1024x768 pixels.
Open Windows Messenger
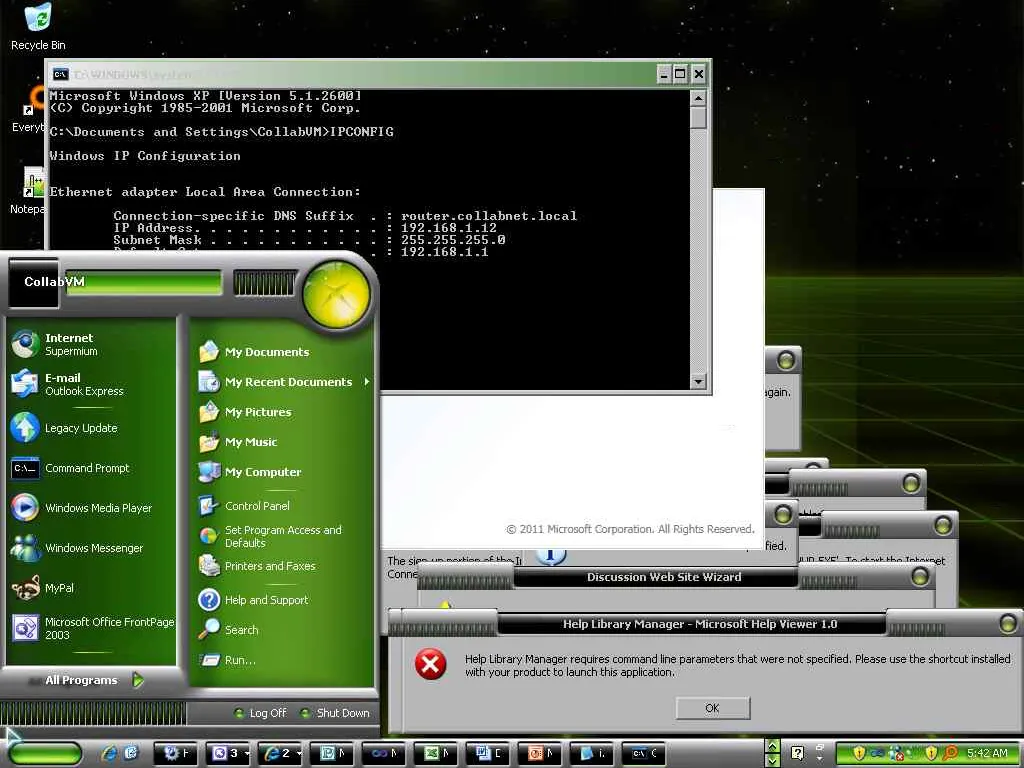[91, 548]
